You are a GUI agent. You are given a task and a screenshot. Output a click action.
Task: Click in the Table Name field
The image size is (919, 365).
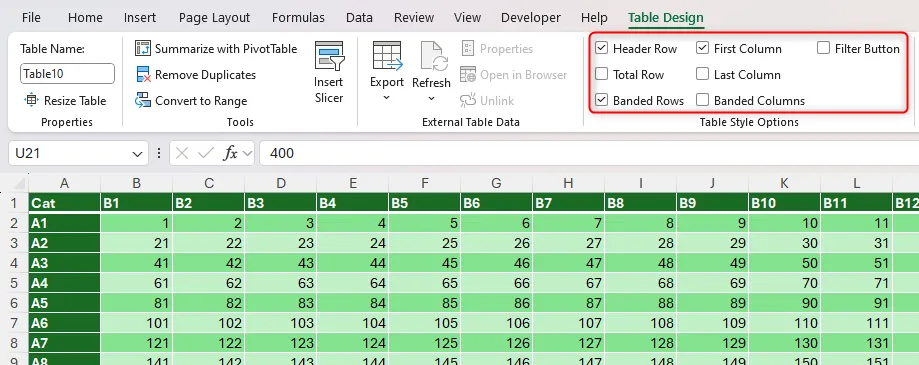click(67, 74)
